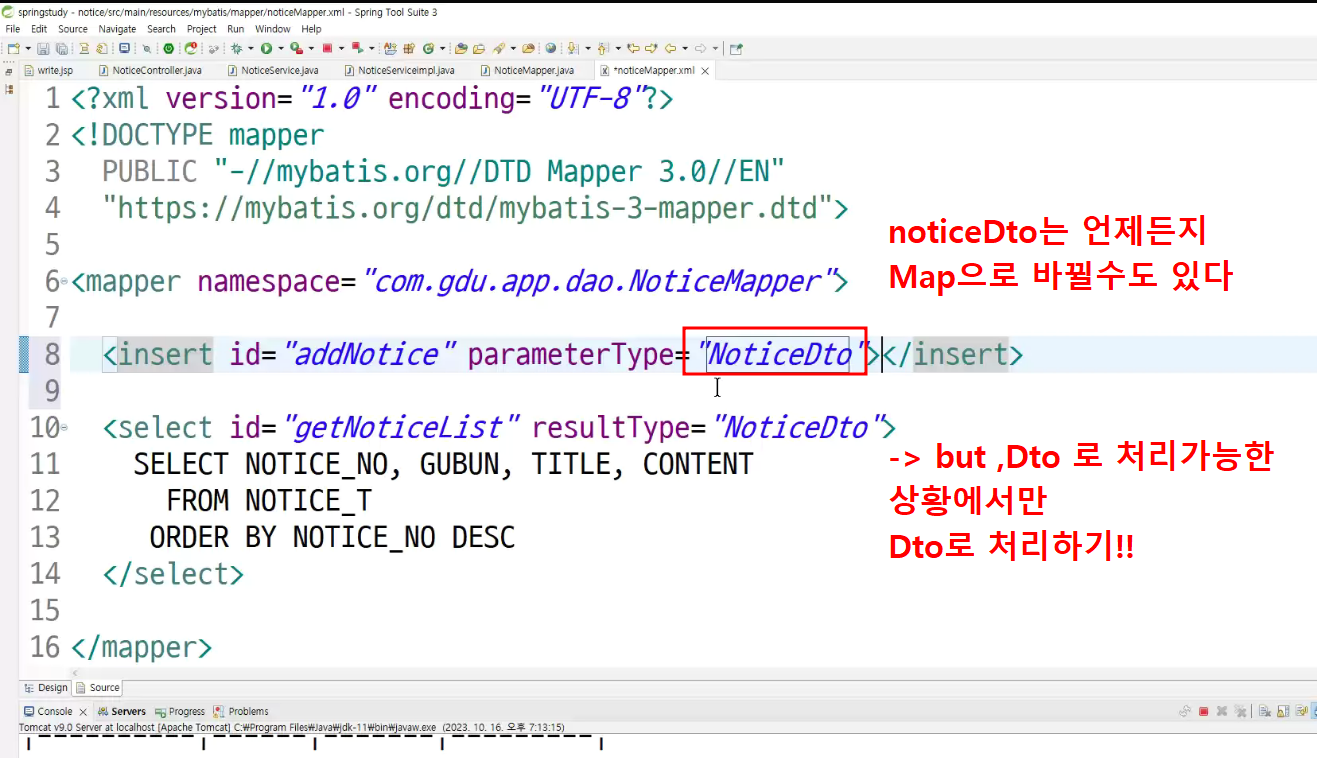The image size is (1317, 758).
Task: Click the Clear Console icon
Action: tap(1264, 712)
